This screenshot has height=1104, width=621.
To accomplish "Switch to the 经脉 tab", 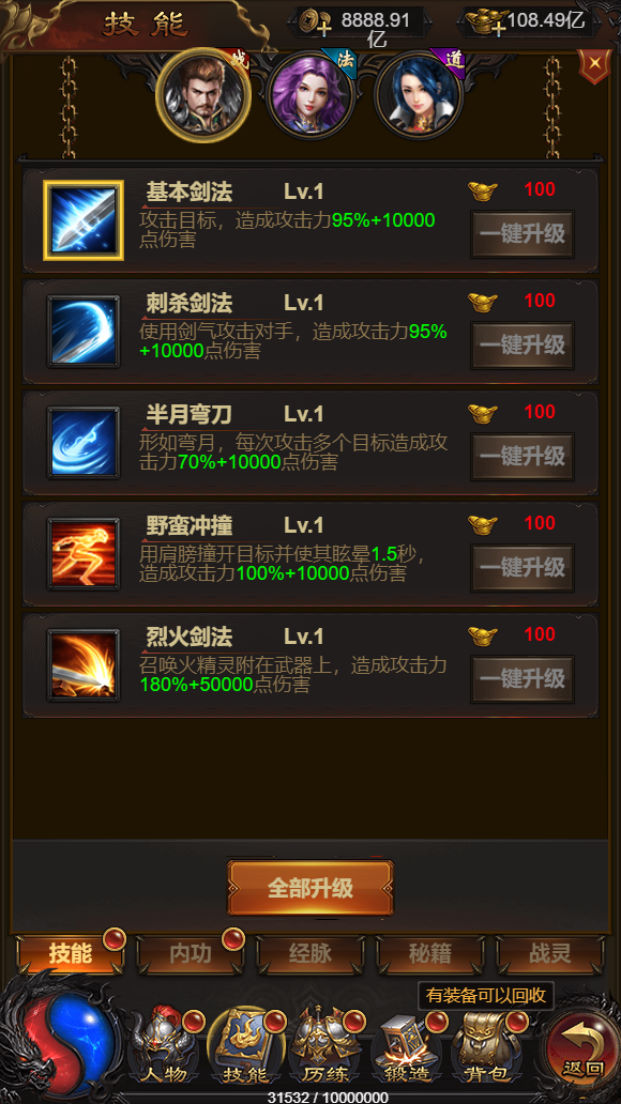I will [x=310, y=955].
